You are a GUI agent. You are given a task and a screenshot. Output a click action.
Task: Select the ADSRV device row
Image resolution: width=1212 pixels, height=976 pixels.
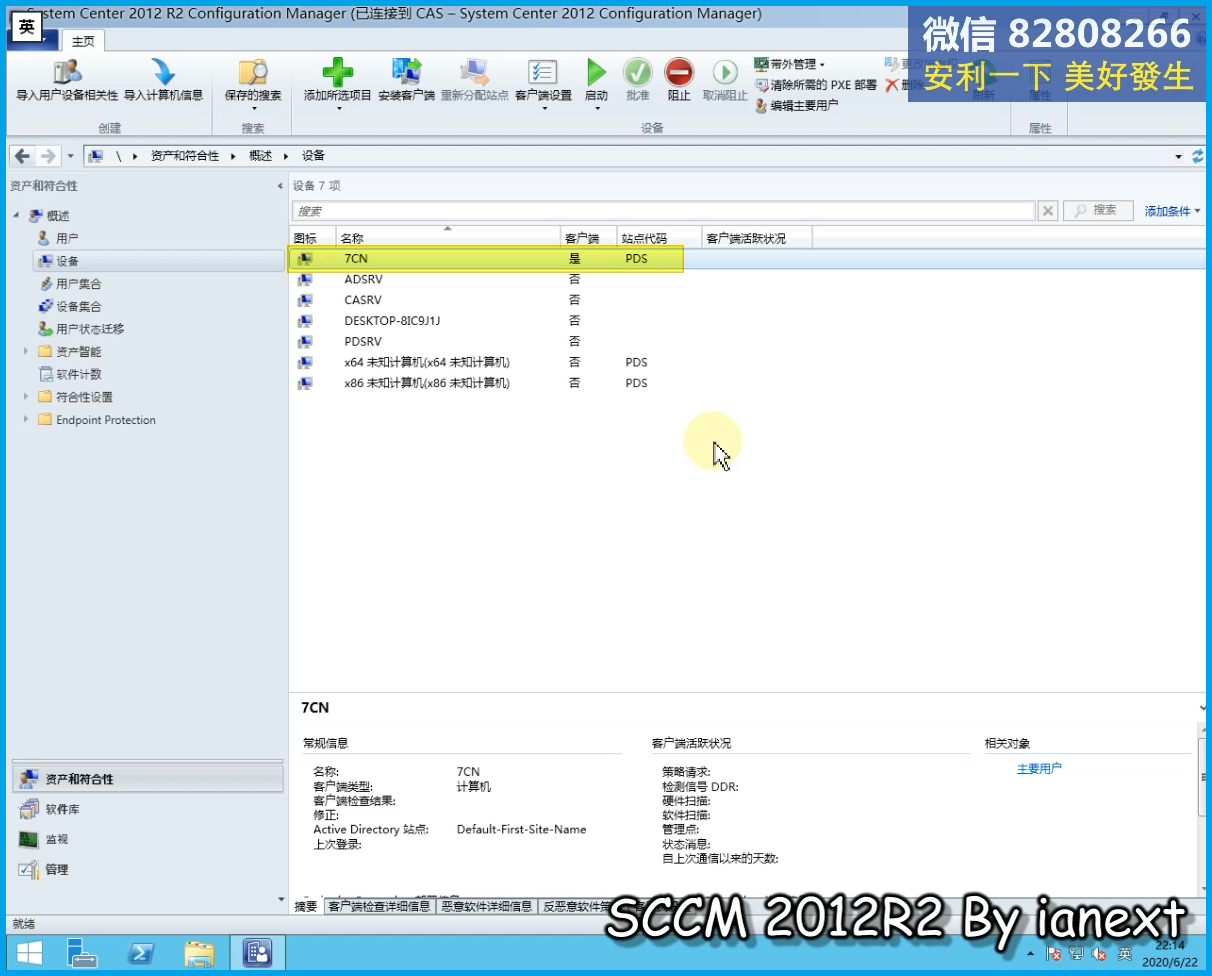(x=748, y=279)
